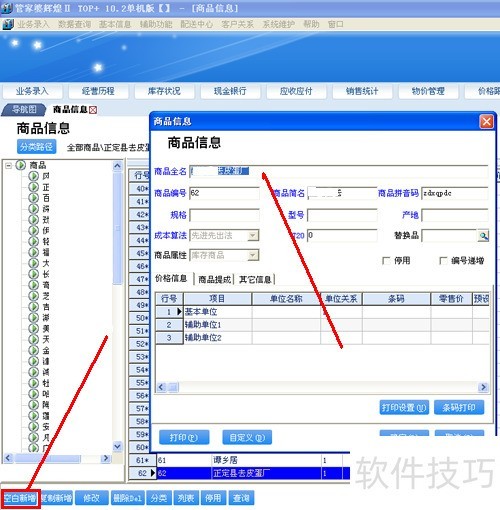Open the 商品属性 dropdown

[x=253, y=256]
